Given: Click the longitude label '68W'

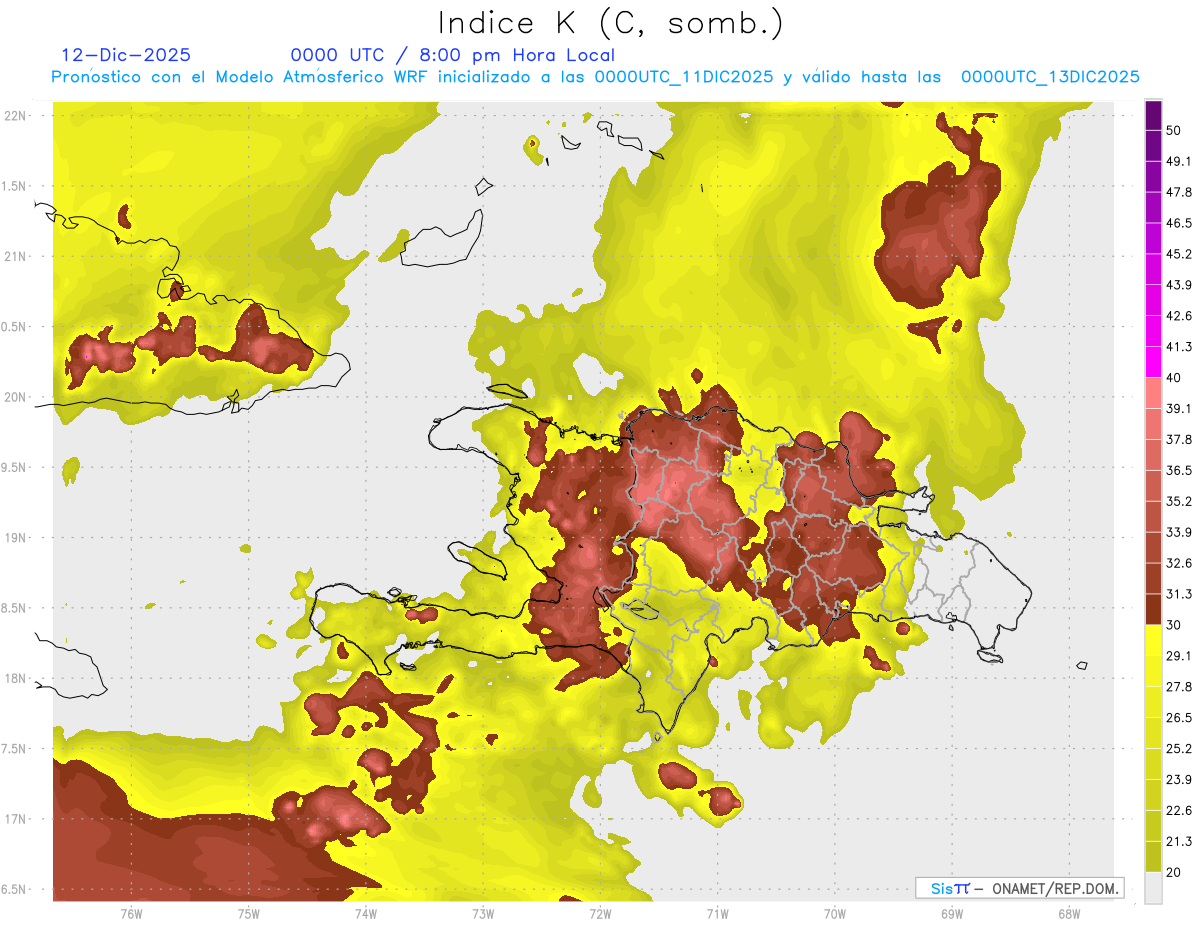Looking at the screenshot, I should (1068, 914).
